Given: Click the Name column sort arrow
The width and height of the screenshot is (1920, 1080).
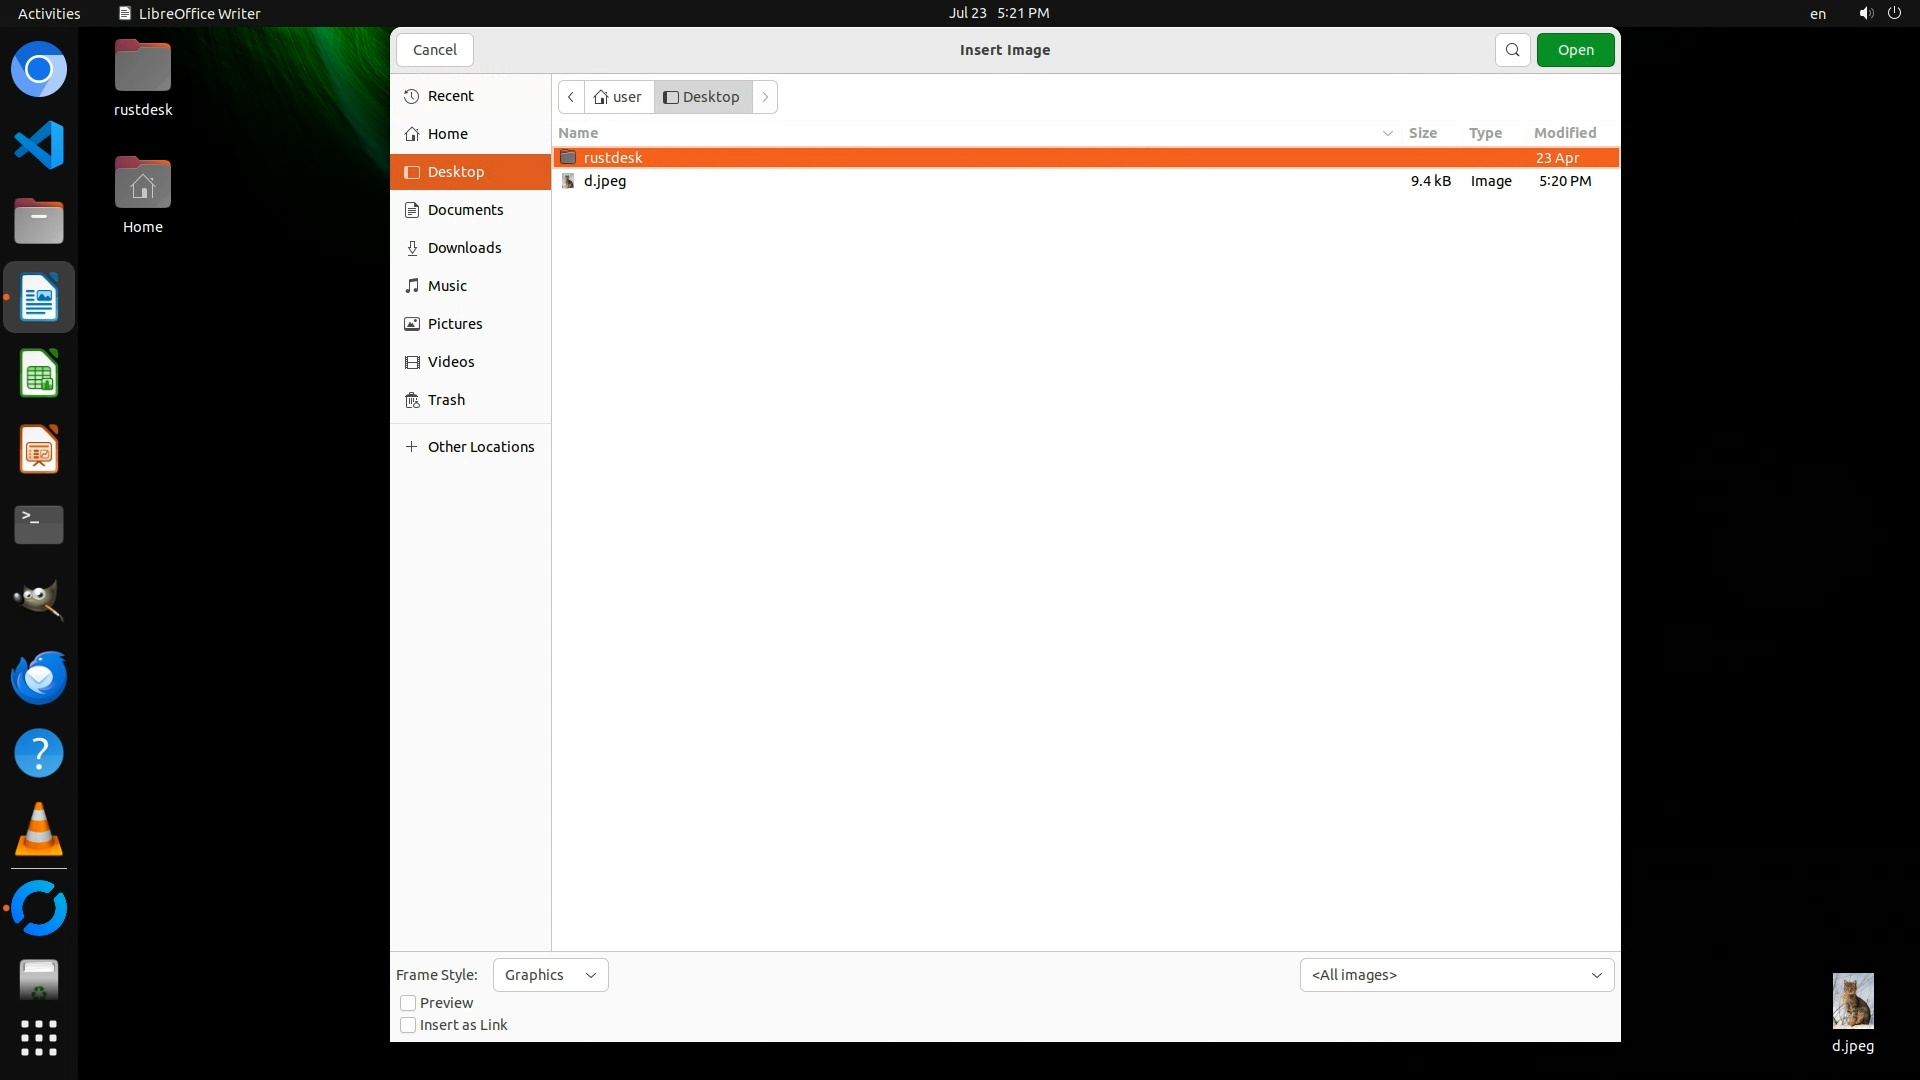Looking at the screenshot, I should pos(1387,133).
